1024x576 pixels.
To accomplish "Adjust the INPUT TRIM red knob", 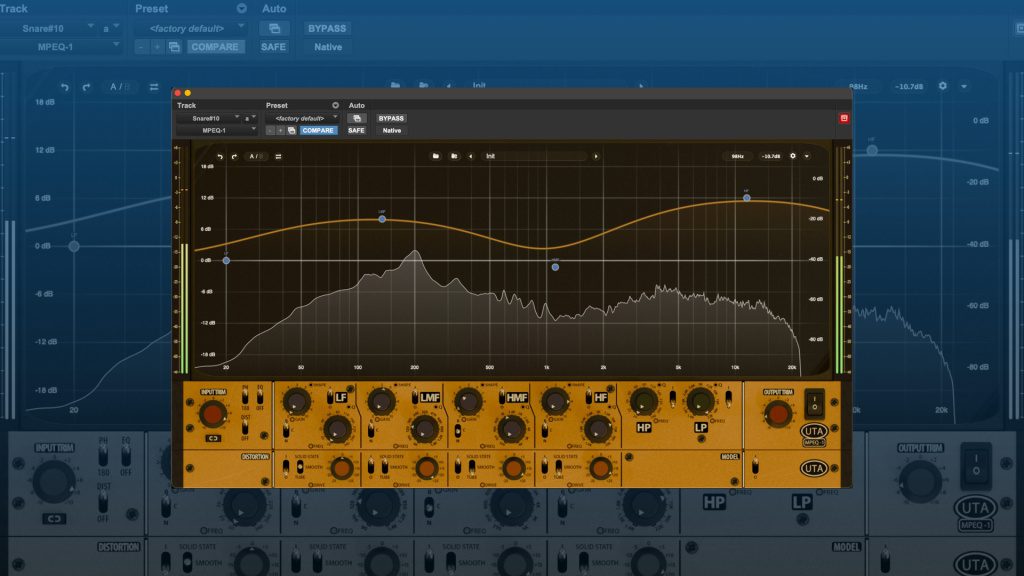I will tap(212, 413).
